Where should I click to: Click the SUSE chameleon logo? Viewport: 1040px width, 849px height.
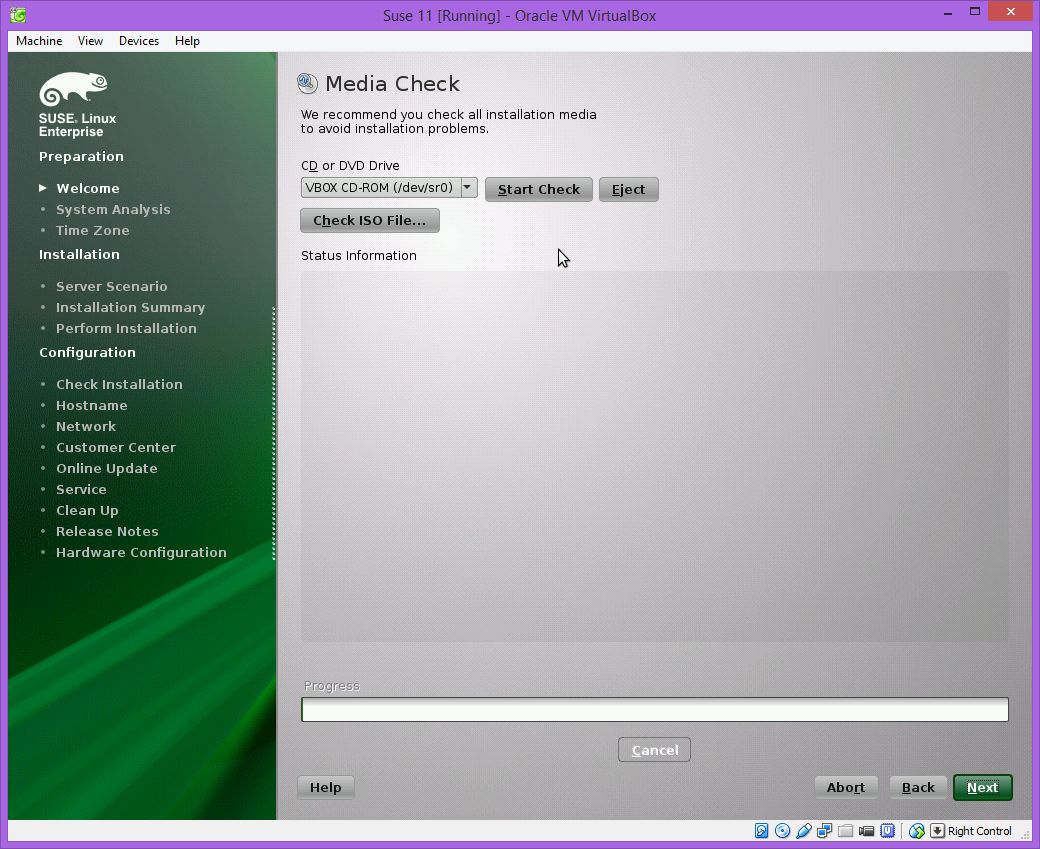[x=74, y=89]
